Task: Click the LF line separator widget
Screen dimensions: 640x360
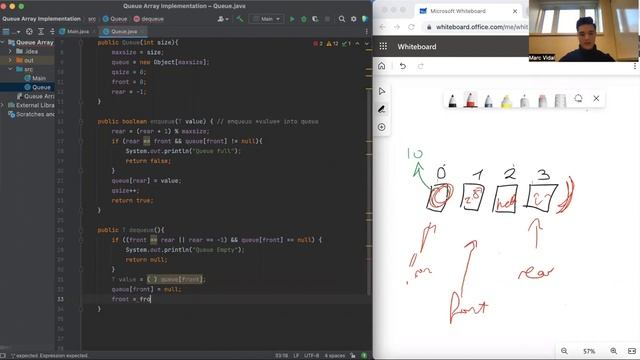Action: coord(296,356)
